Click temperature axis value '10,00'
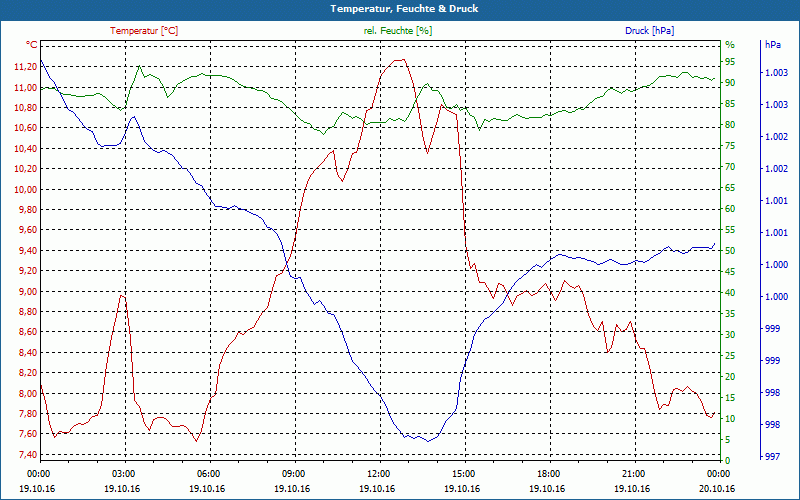 click(26, 189)
